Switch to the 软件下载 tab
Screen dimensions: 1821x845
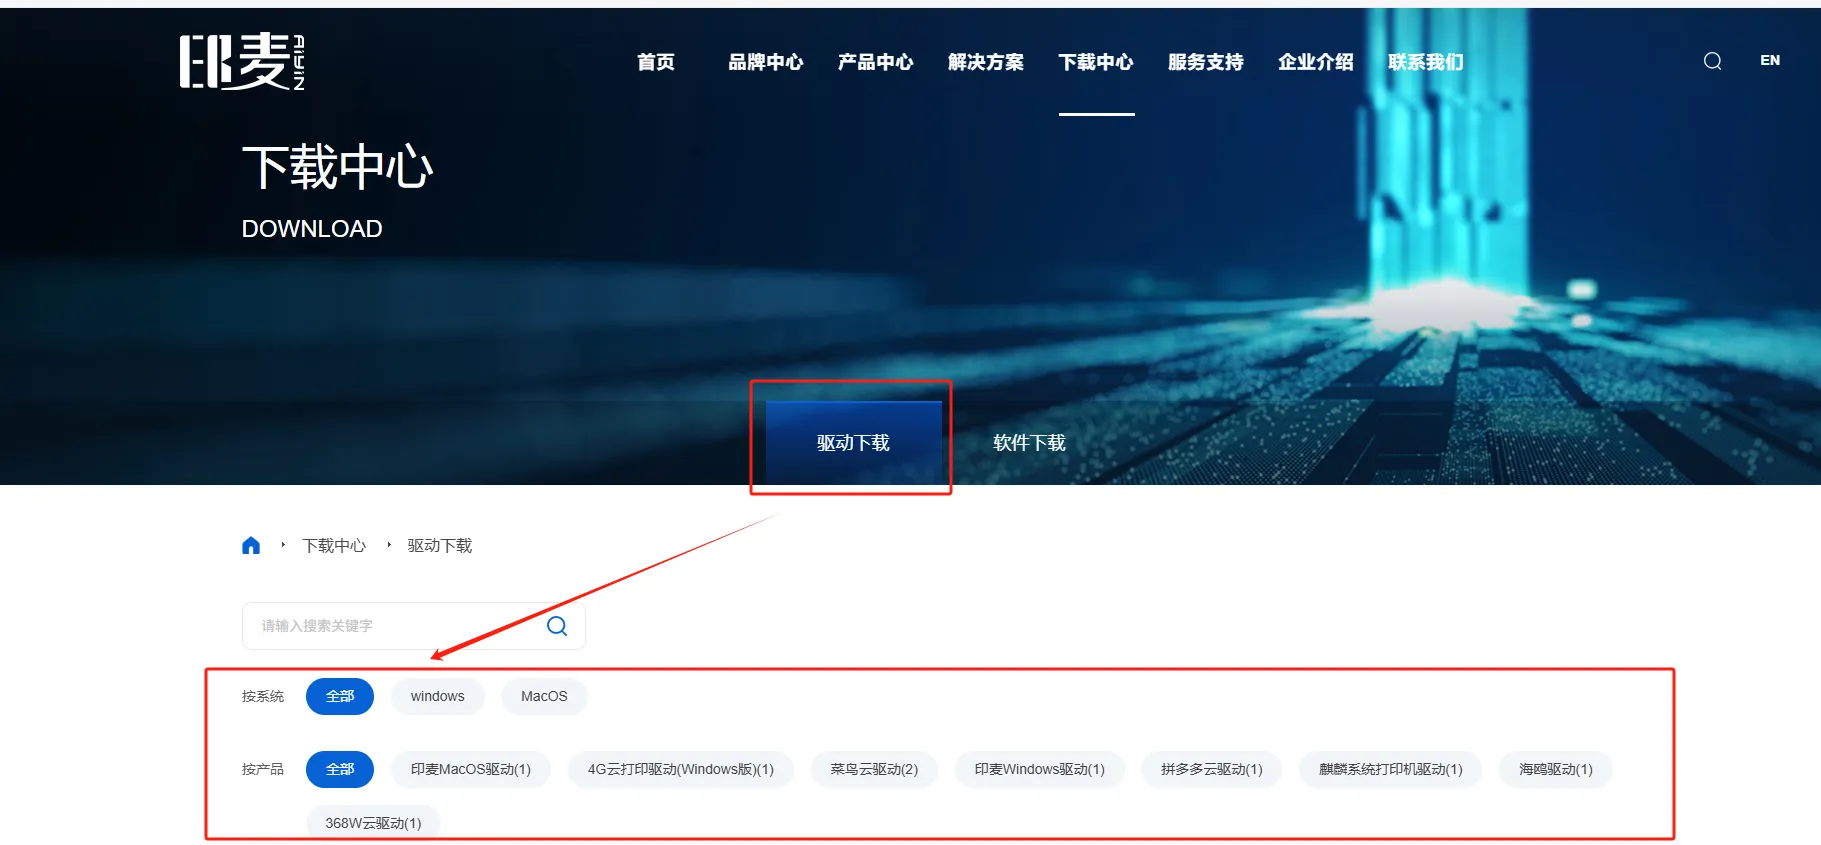pos(1029,443)
